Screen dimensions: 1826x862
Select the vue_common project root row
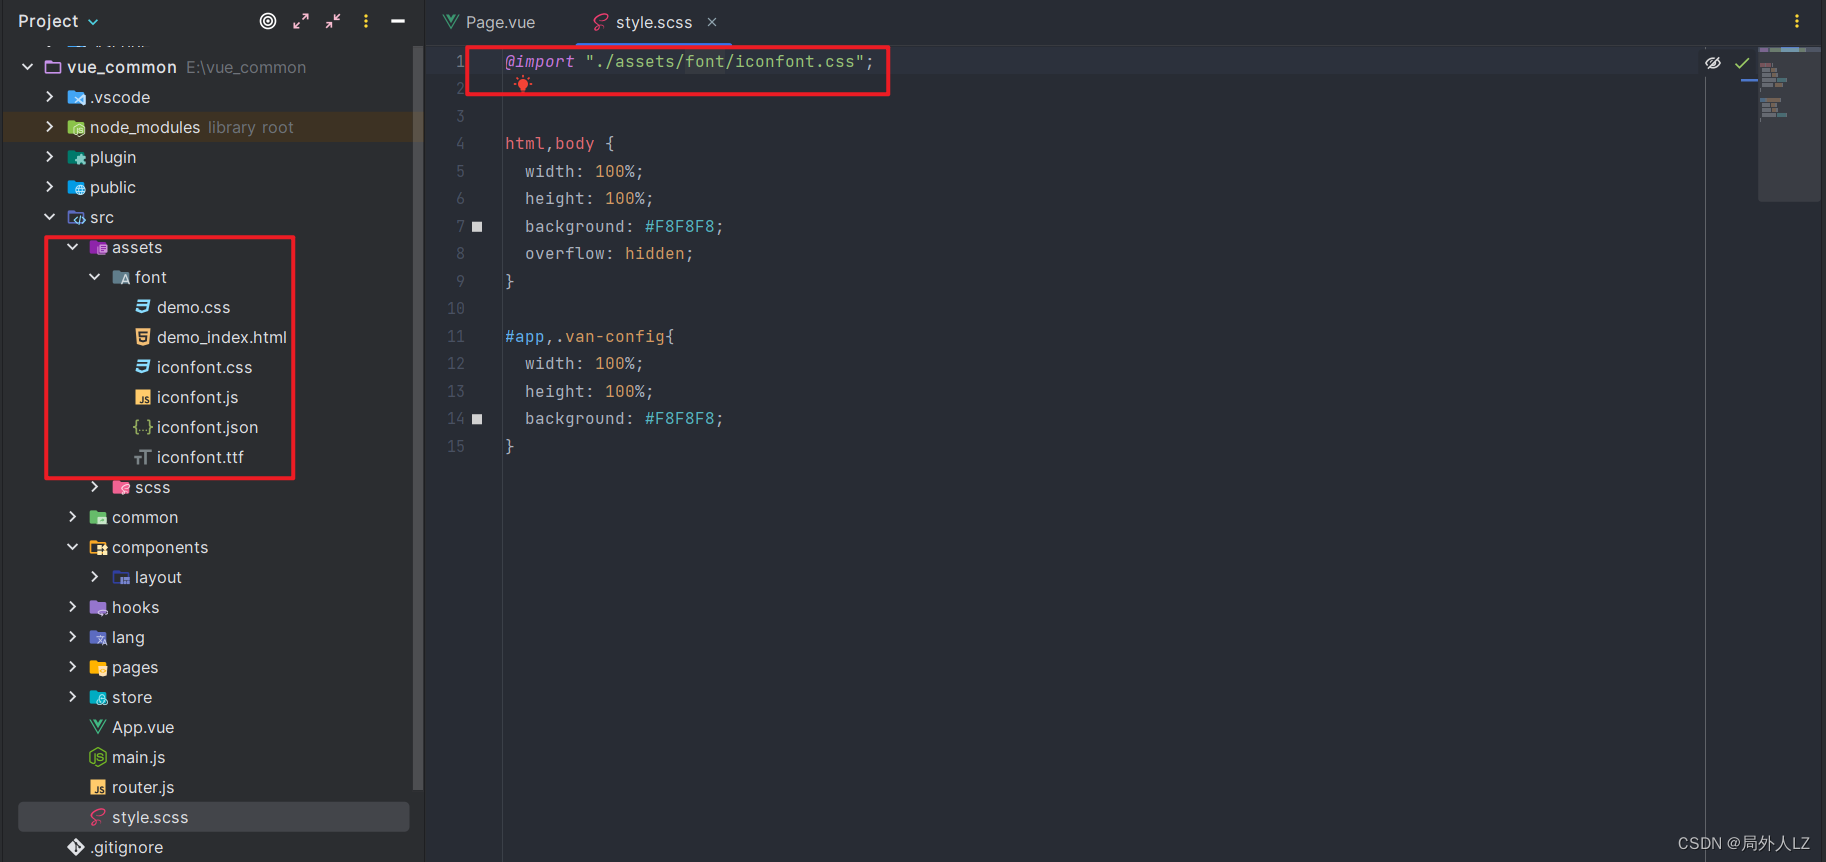[208, 67]
